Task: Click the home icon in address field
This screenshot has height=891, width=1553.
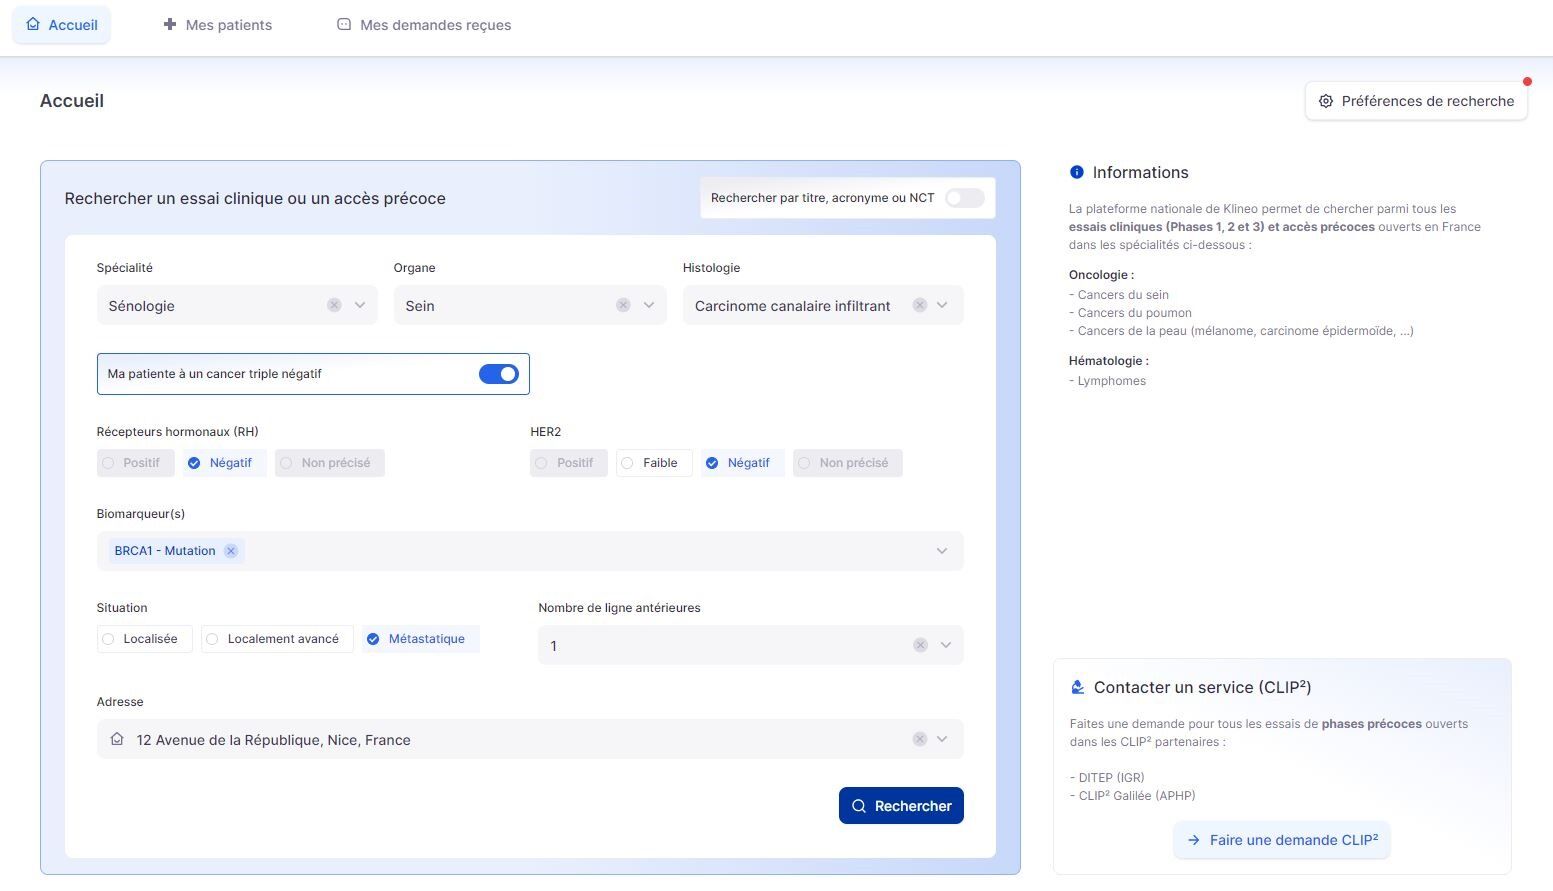Action: pyautogui.click(x=117, y=739)
